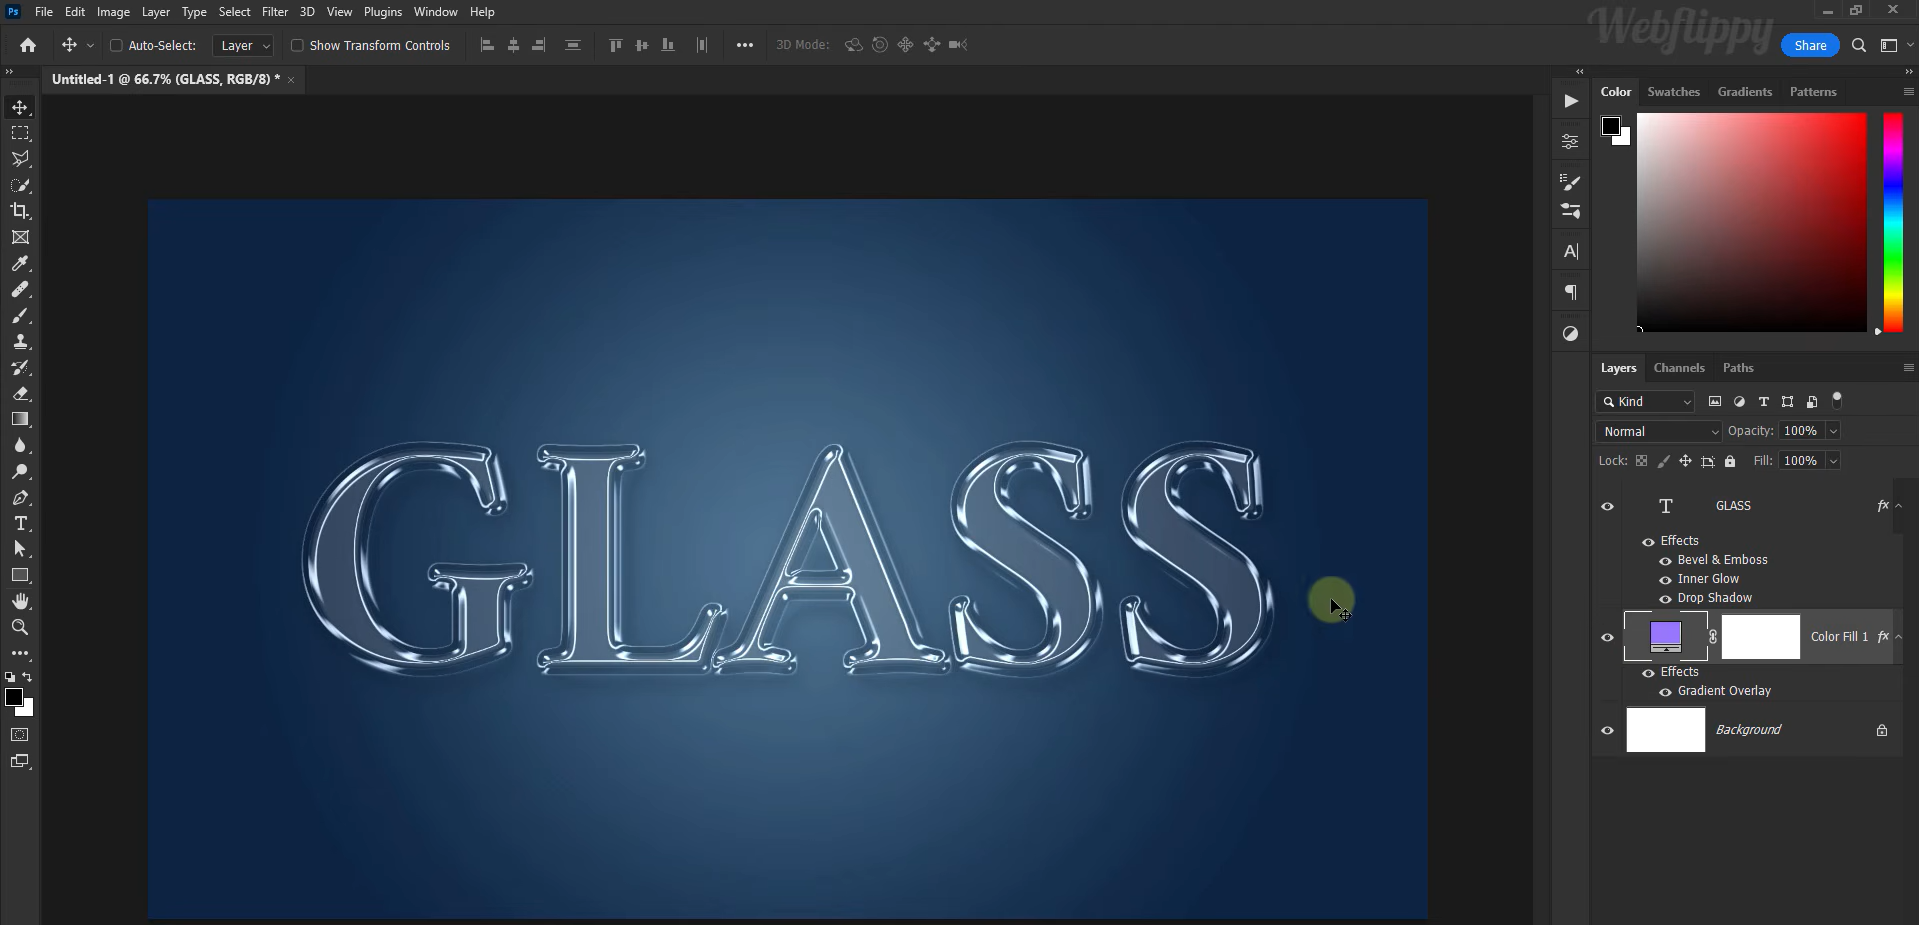Hide the Gradient Overlay effect
The image size is (1919, 925).
click(x=1665, y=692)
